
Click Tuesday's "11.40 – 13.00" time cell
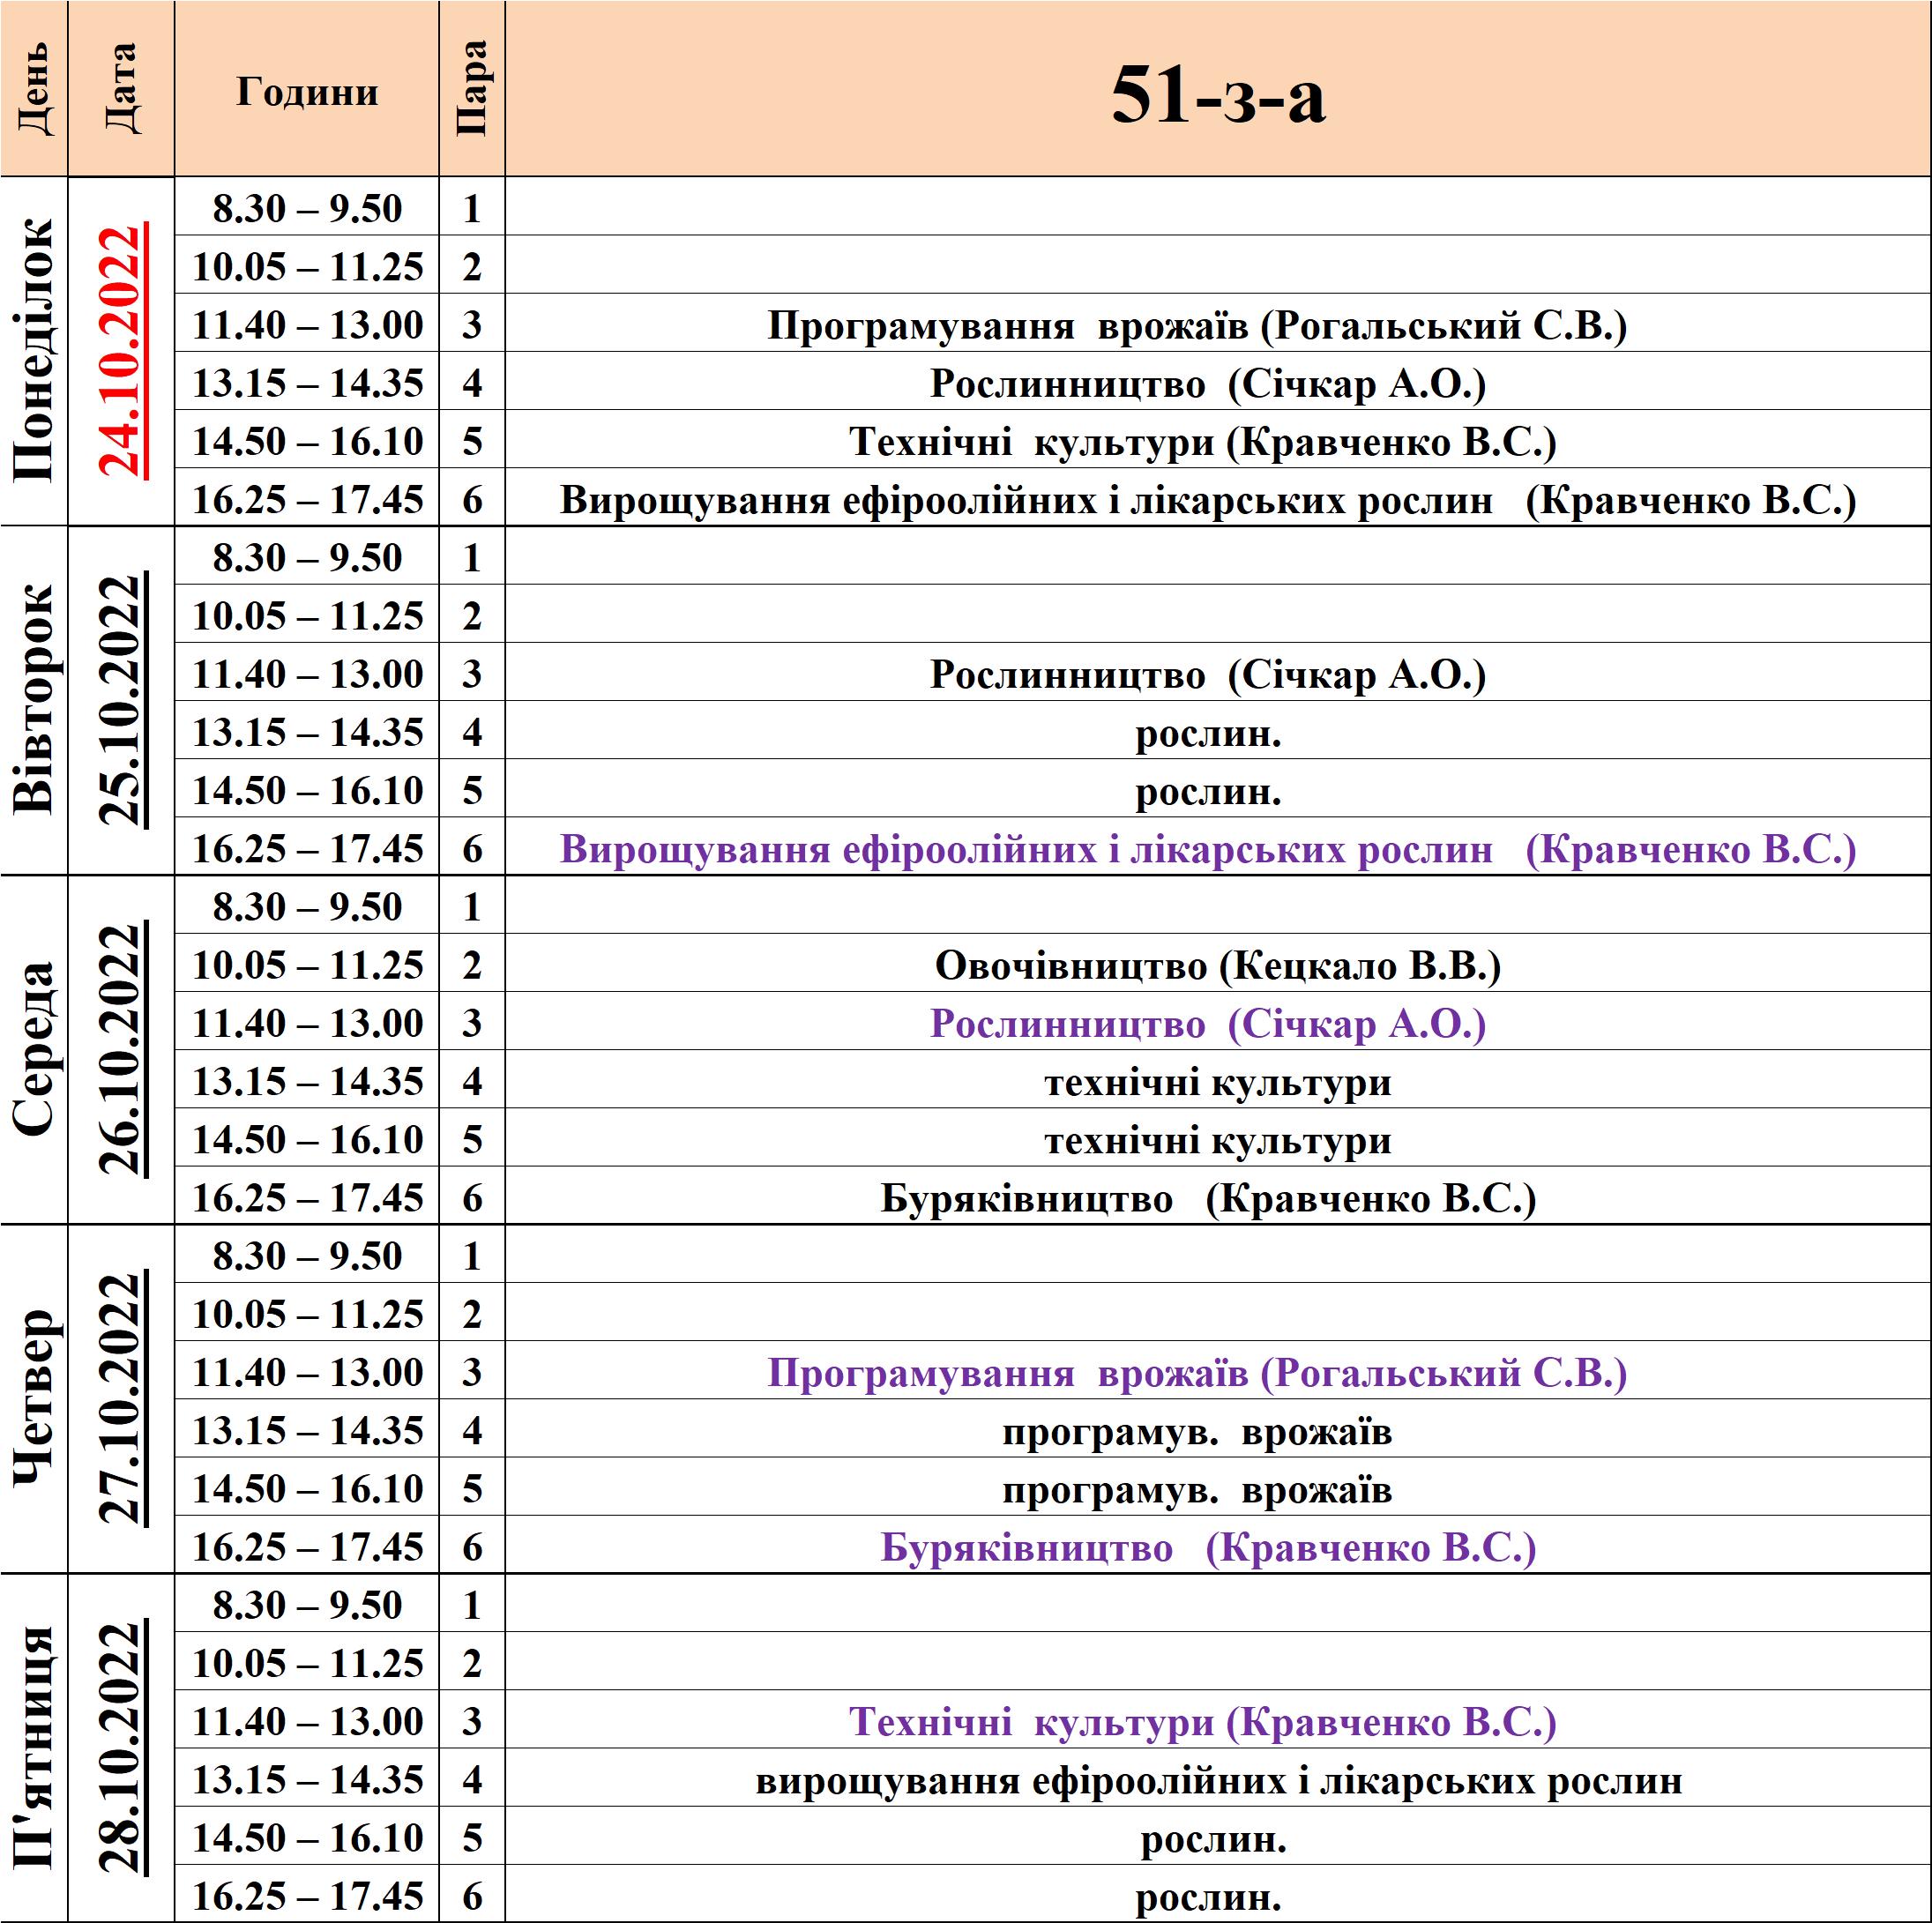pyautogui.click(x=307, y=672)
